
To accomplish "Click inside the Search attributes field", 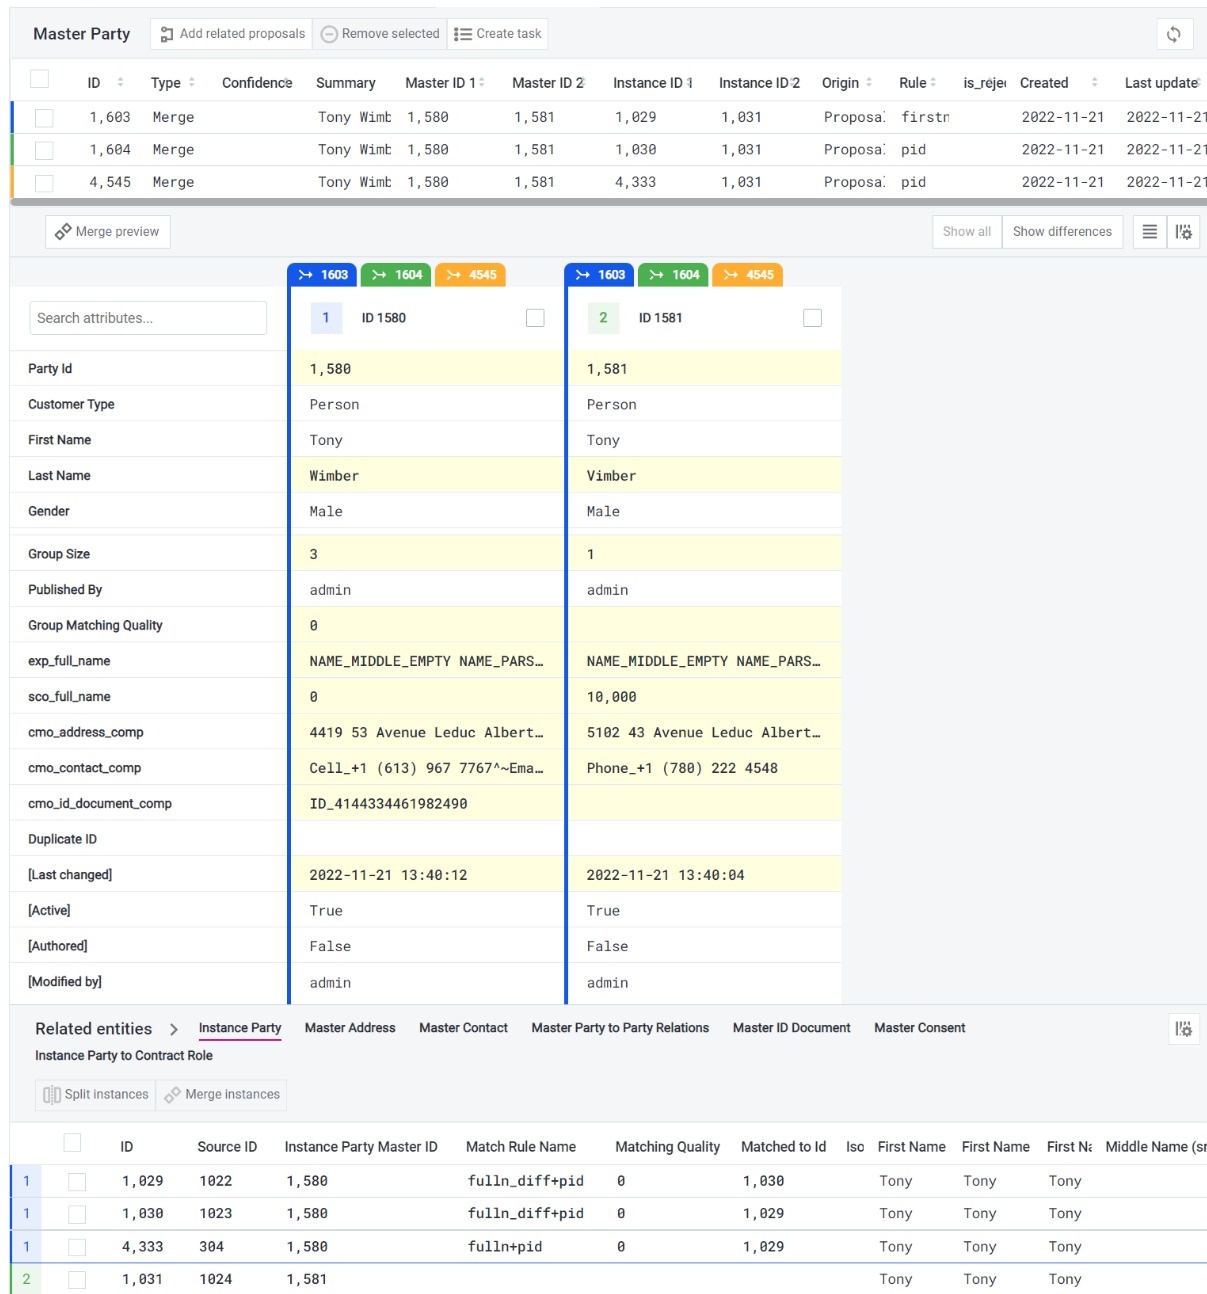I will point(147,317).
